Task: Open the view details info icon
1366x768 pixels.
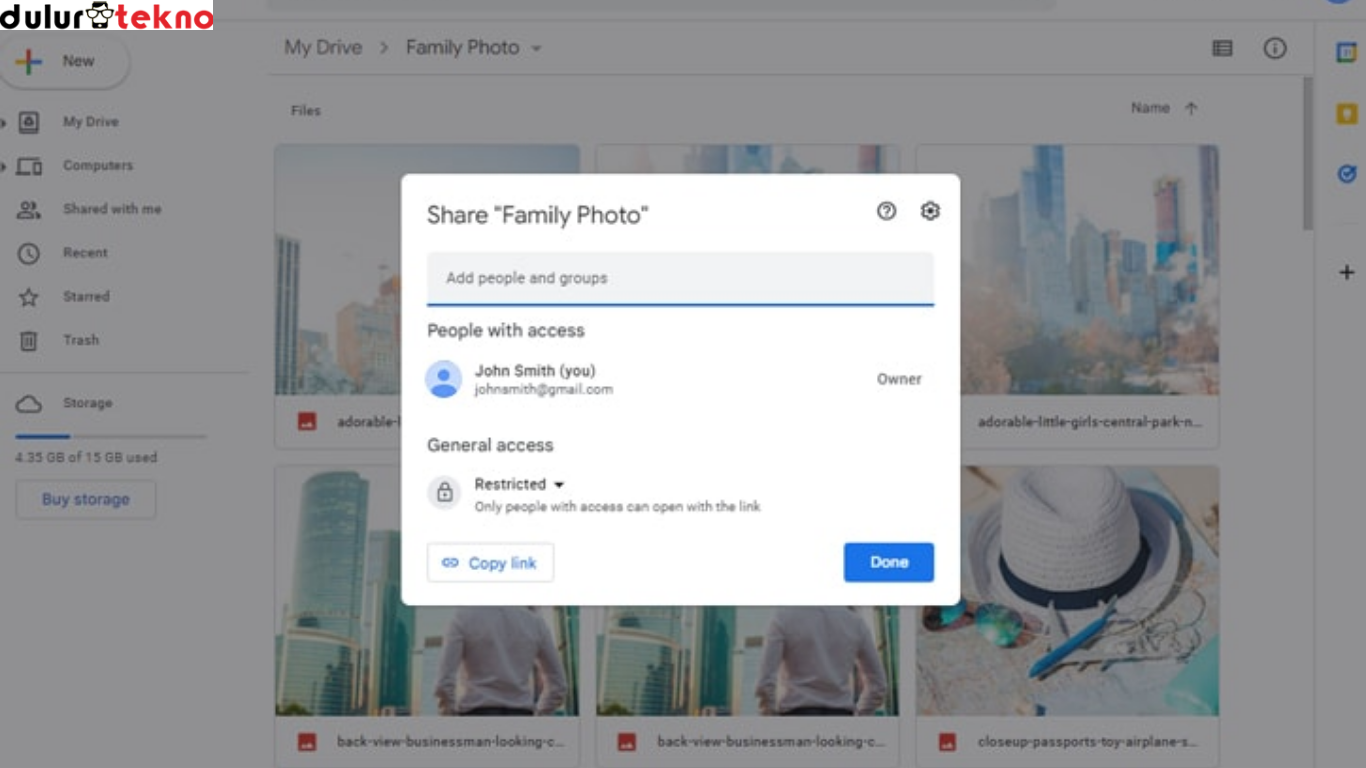Action: pyautogui.click(x=1275, y=48)
